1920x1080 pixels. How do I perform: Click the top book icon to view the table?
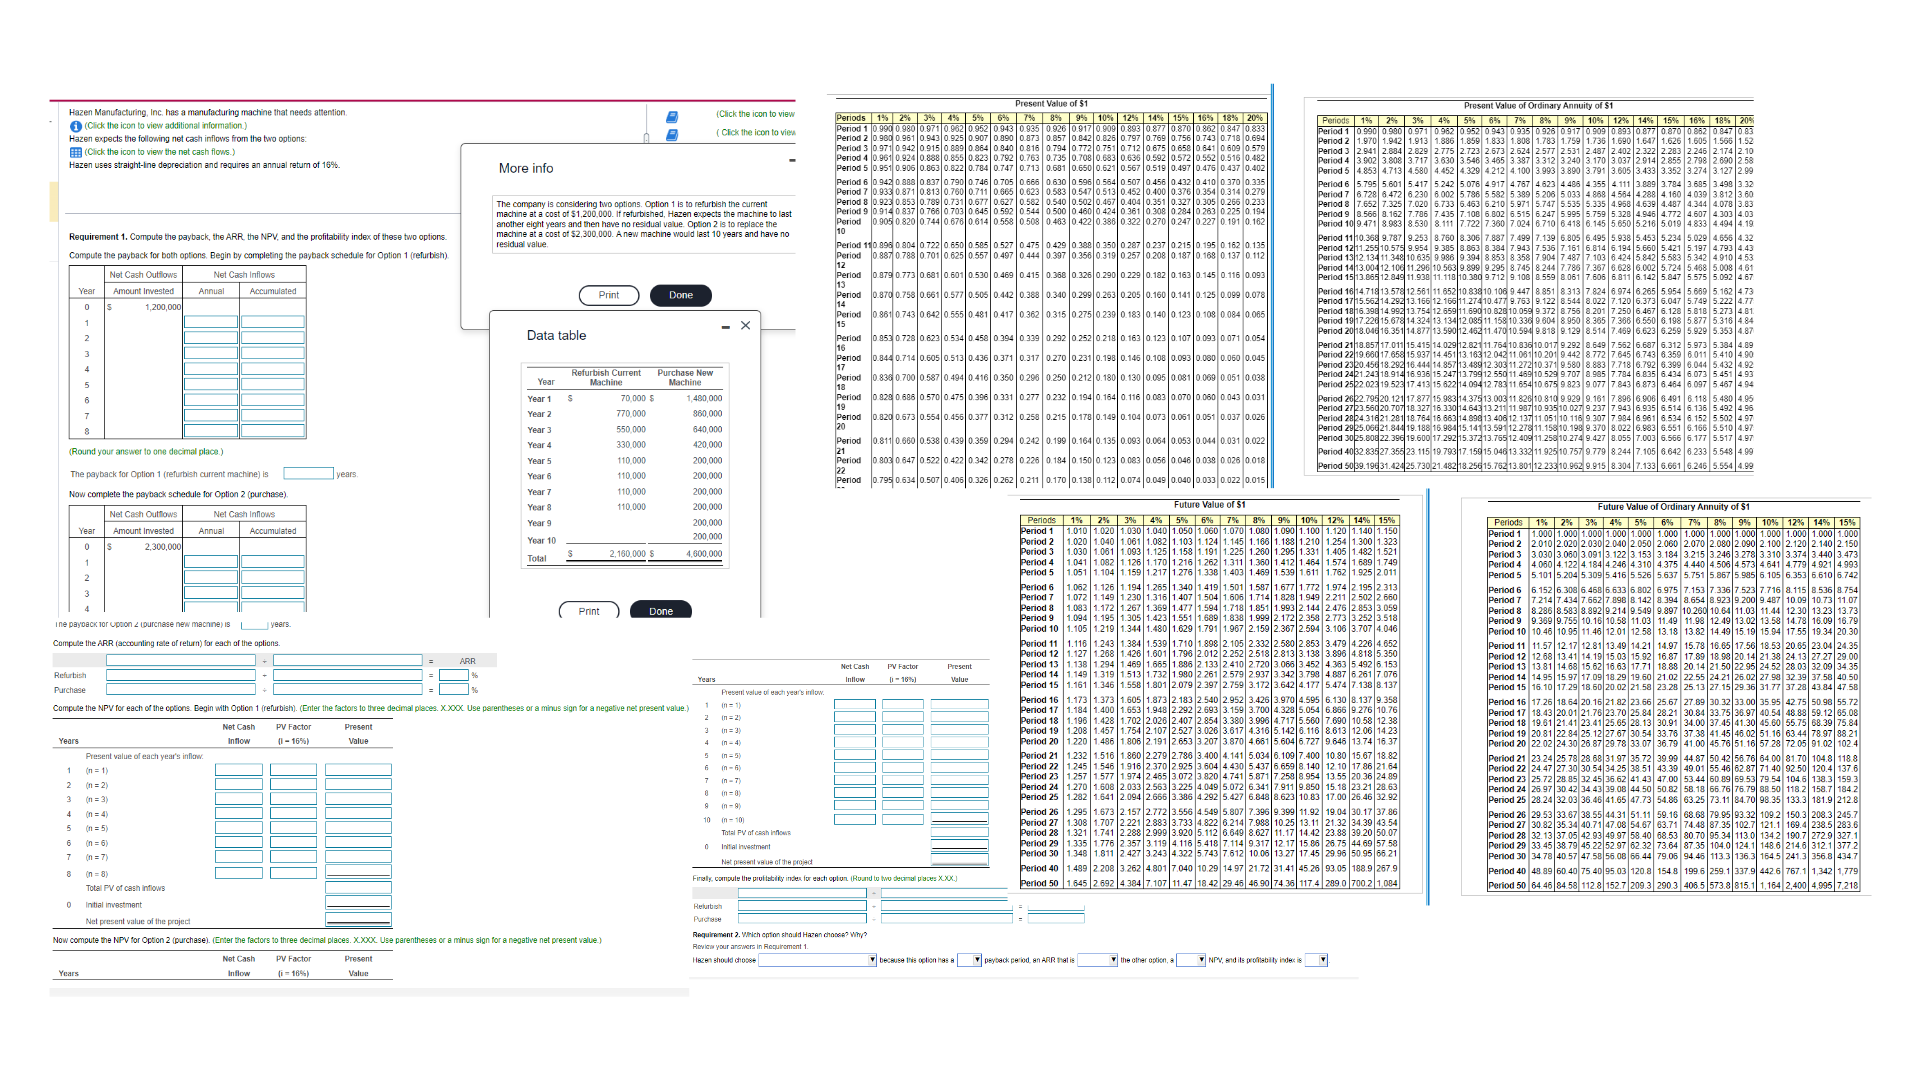[x=671, y=116]
